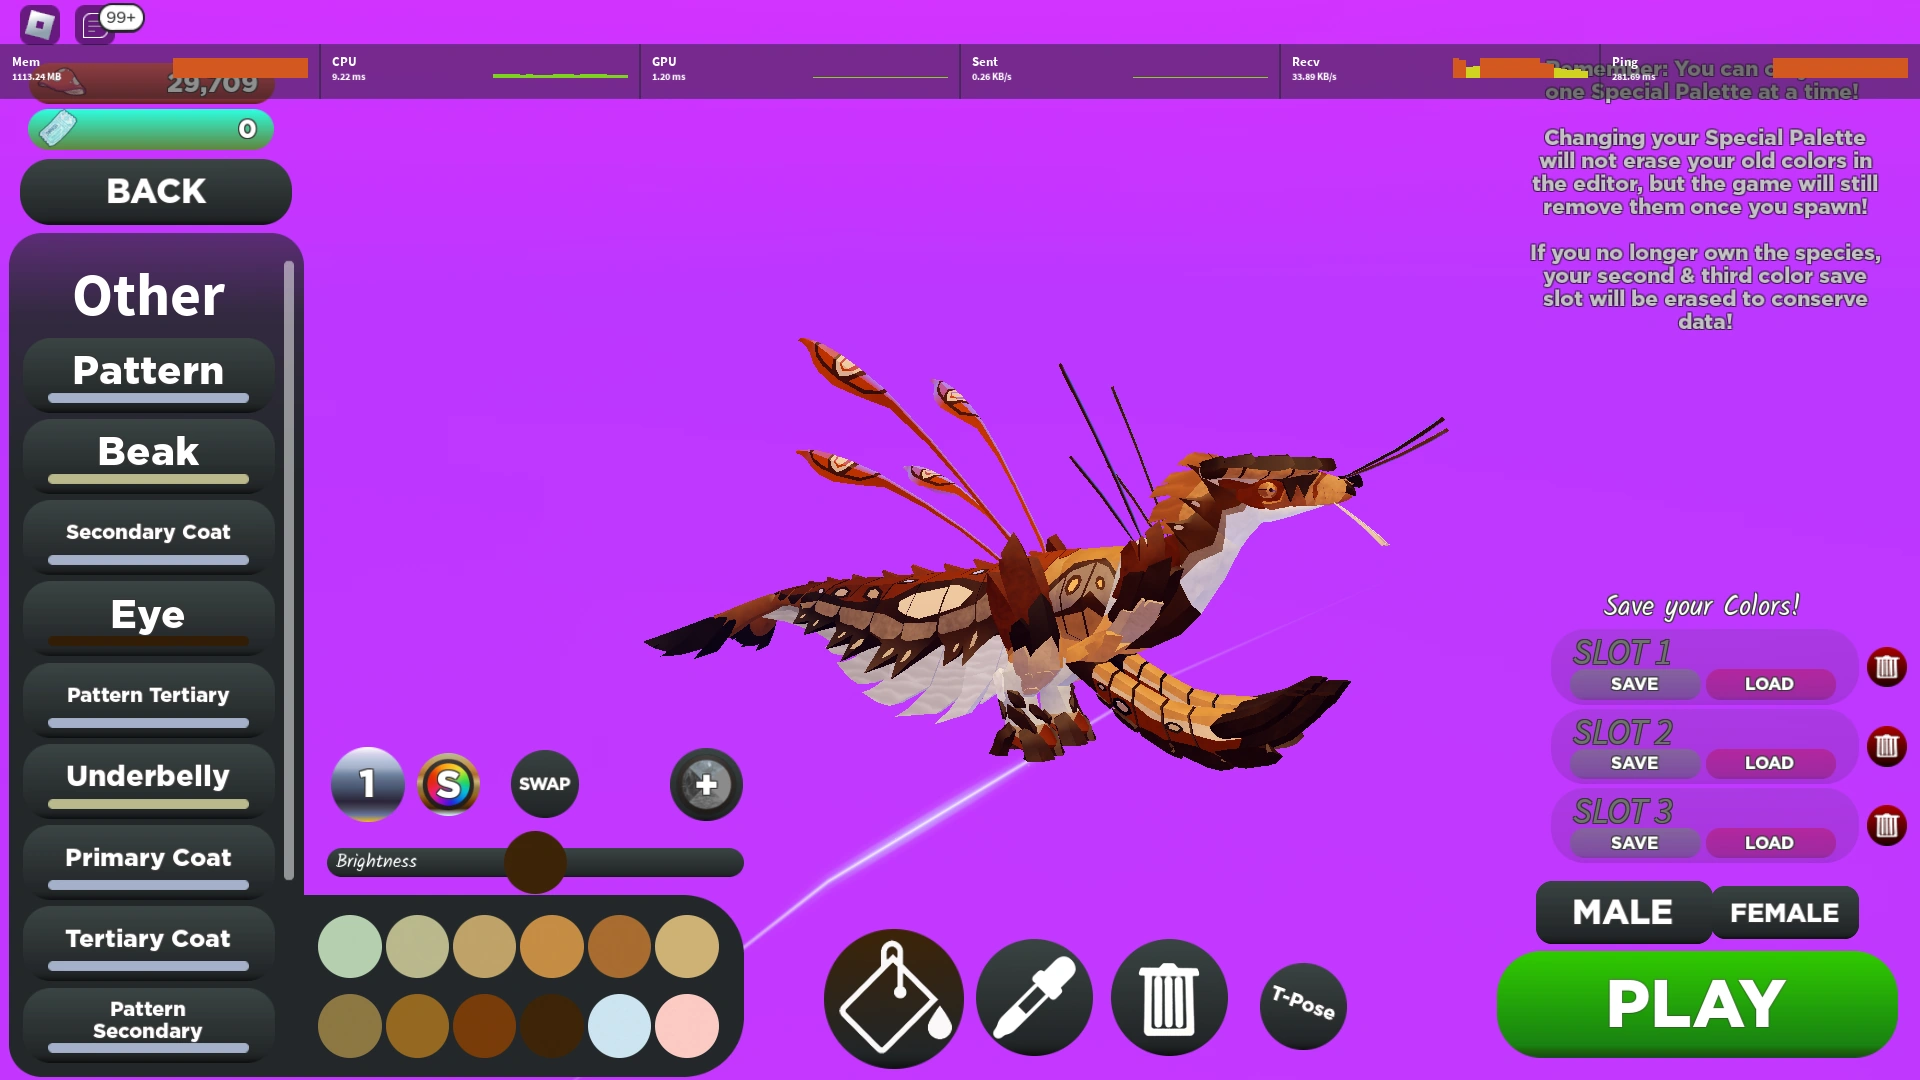The image size is (1920, 1080).
Task: Switch gender to Female
Action: pos(1784,913)
